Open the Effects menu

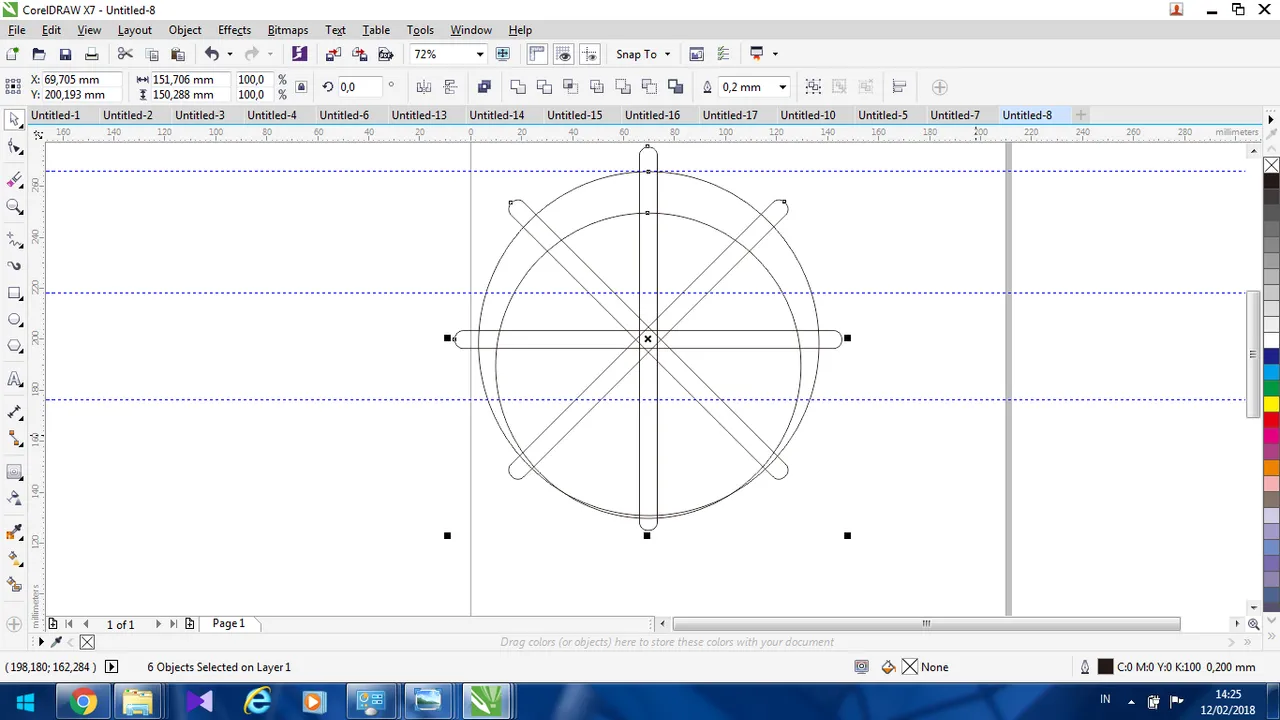click(x=234, y=30)
